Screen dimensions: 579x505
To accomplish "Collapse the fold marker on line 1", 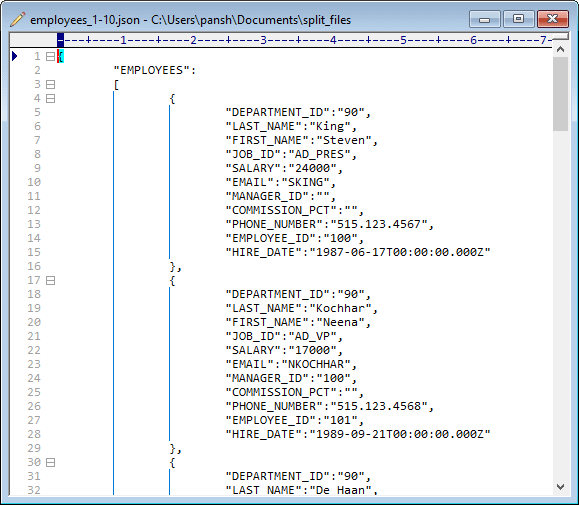I will tap(51, 56).
